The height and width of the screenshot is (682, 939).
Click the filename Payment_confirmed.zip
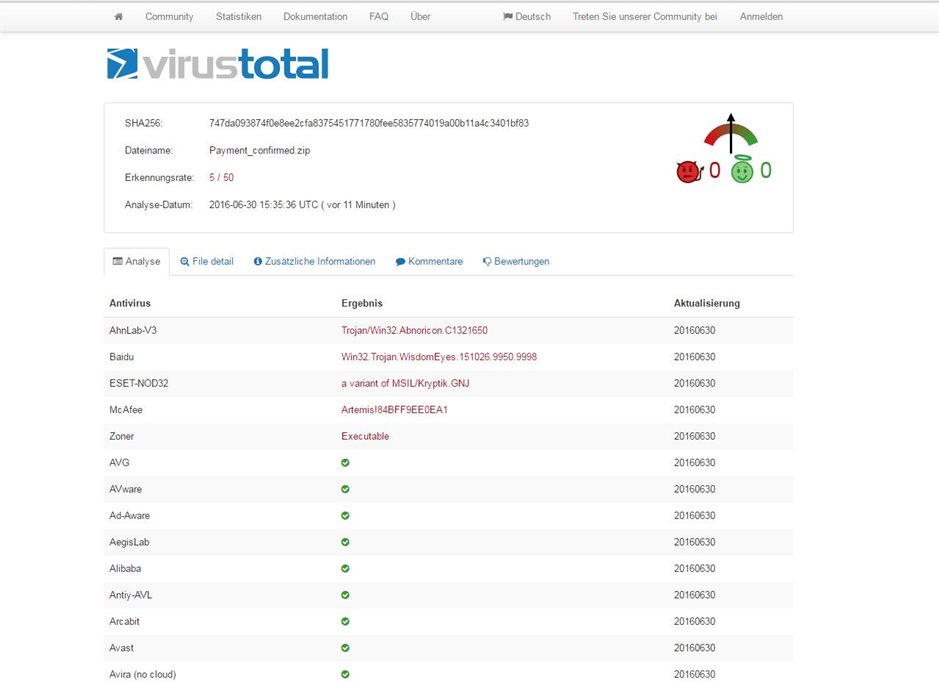(x=259, y=150)
